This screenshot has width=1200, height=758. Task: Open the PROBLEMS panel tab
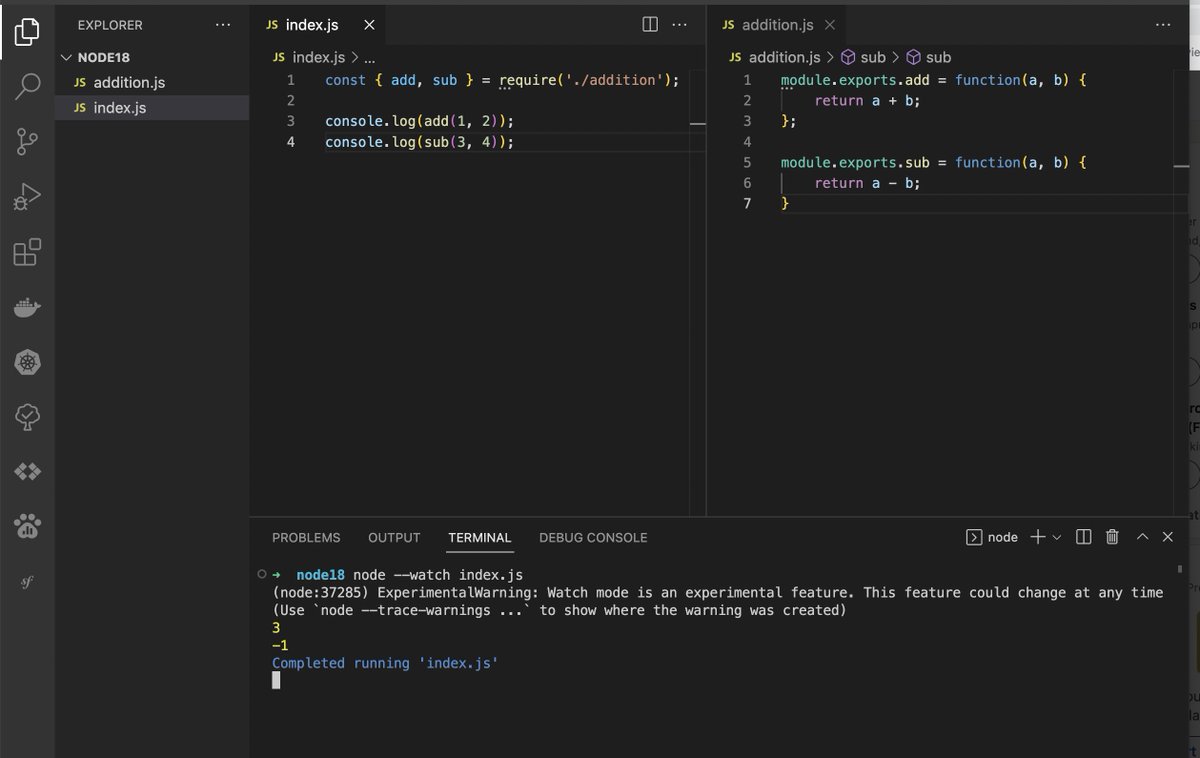tap(306, 537)
